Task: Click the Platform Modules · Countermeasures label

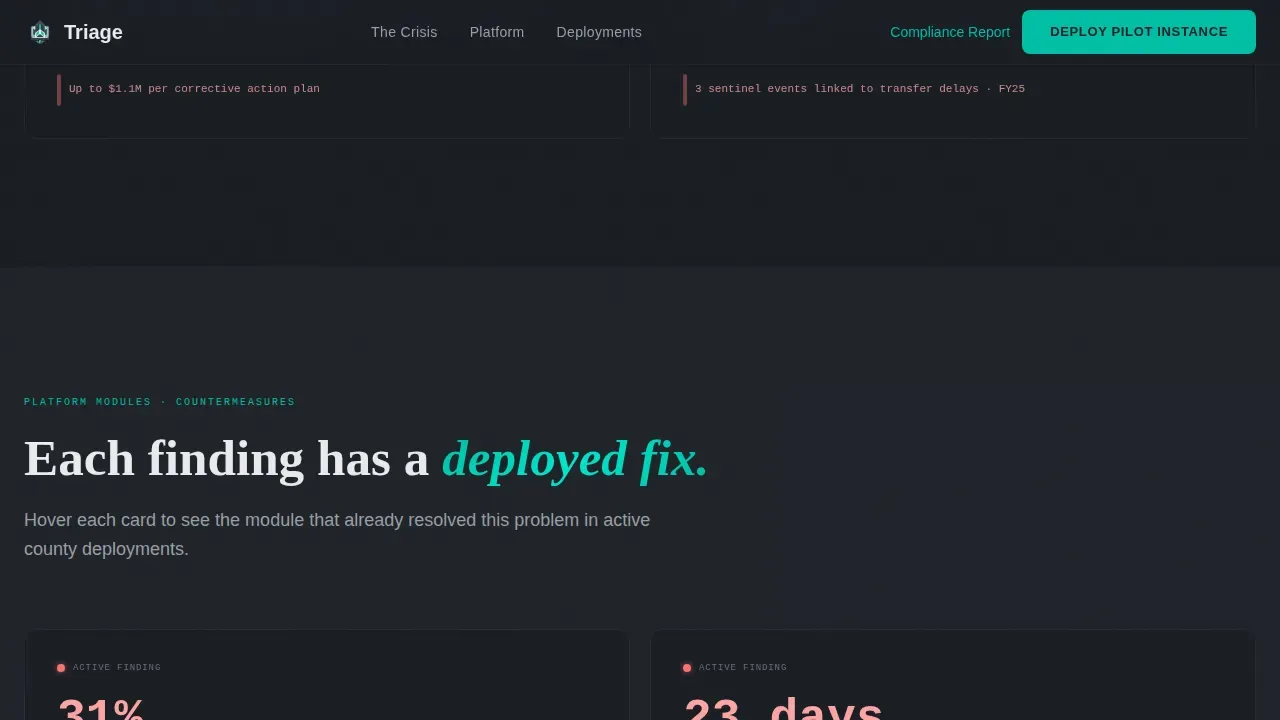Action: click(160, 402)
